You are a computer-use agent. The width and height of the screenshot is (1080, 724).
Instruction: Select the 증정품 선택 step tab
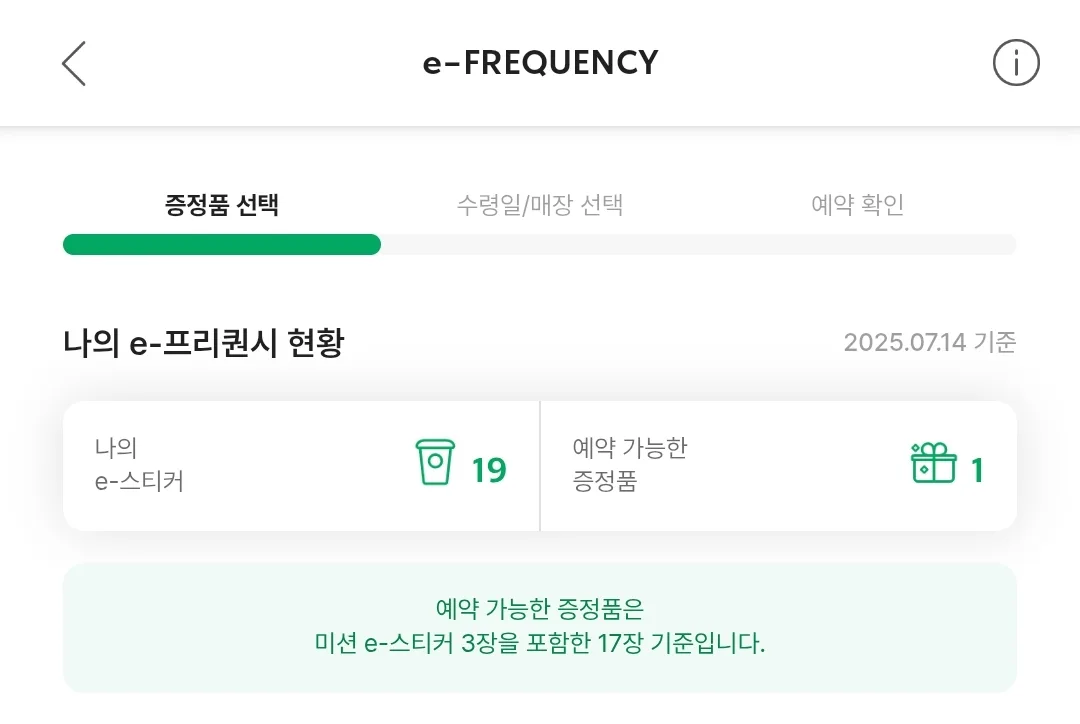[222, 205]
